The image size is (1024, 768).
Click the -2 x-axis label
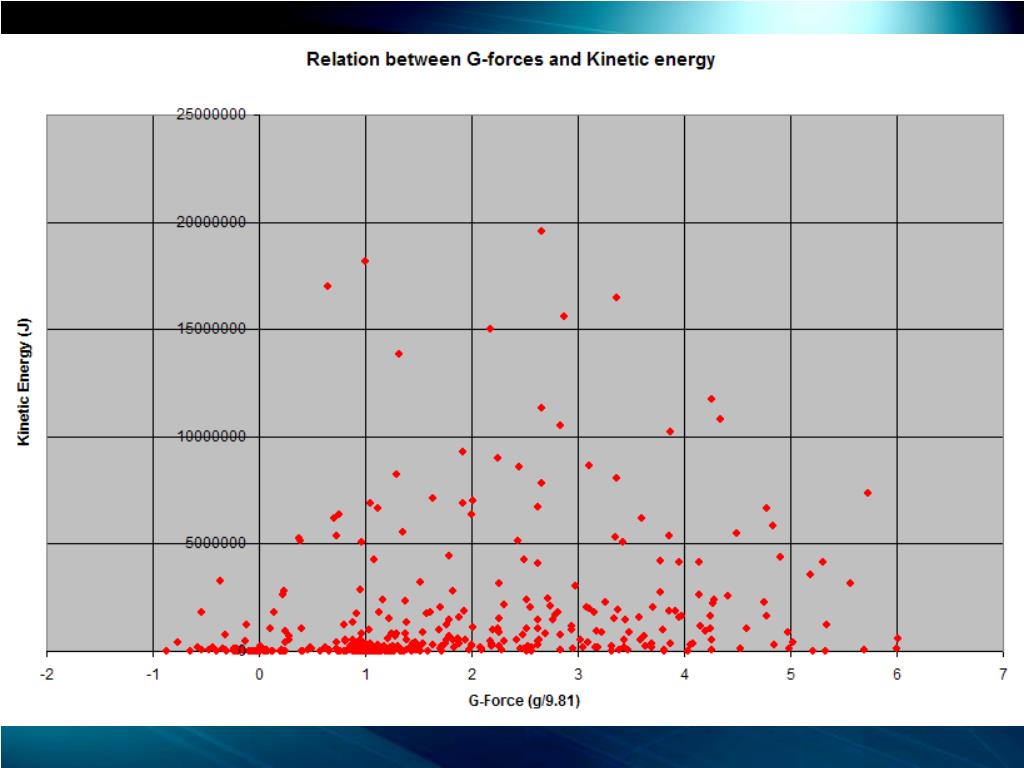point(46,675)
